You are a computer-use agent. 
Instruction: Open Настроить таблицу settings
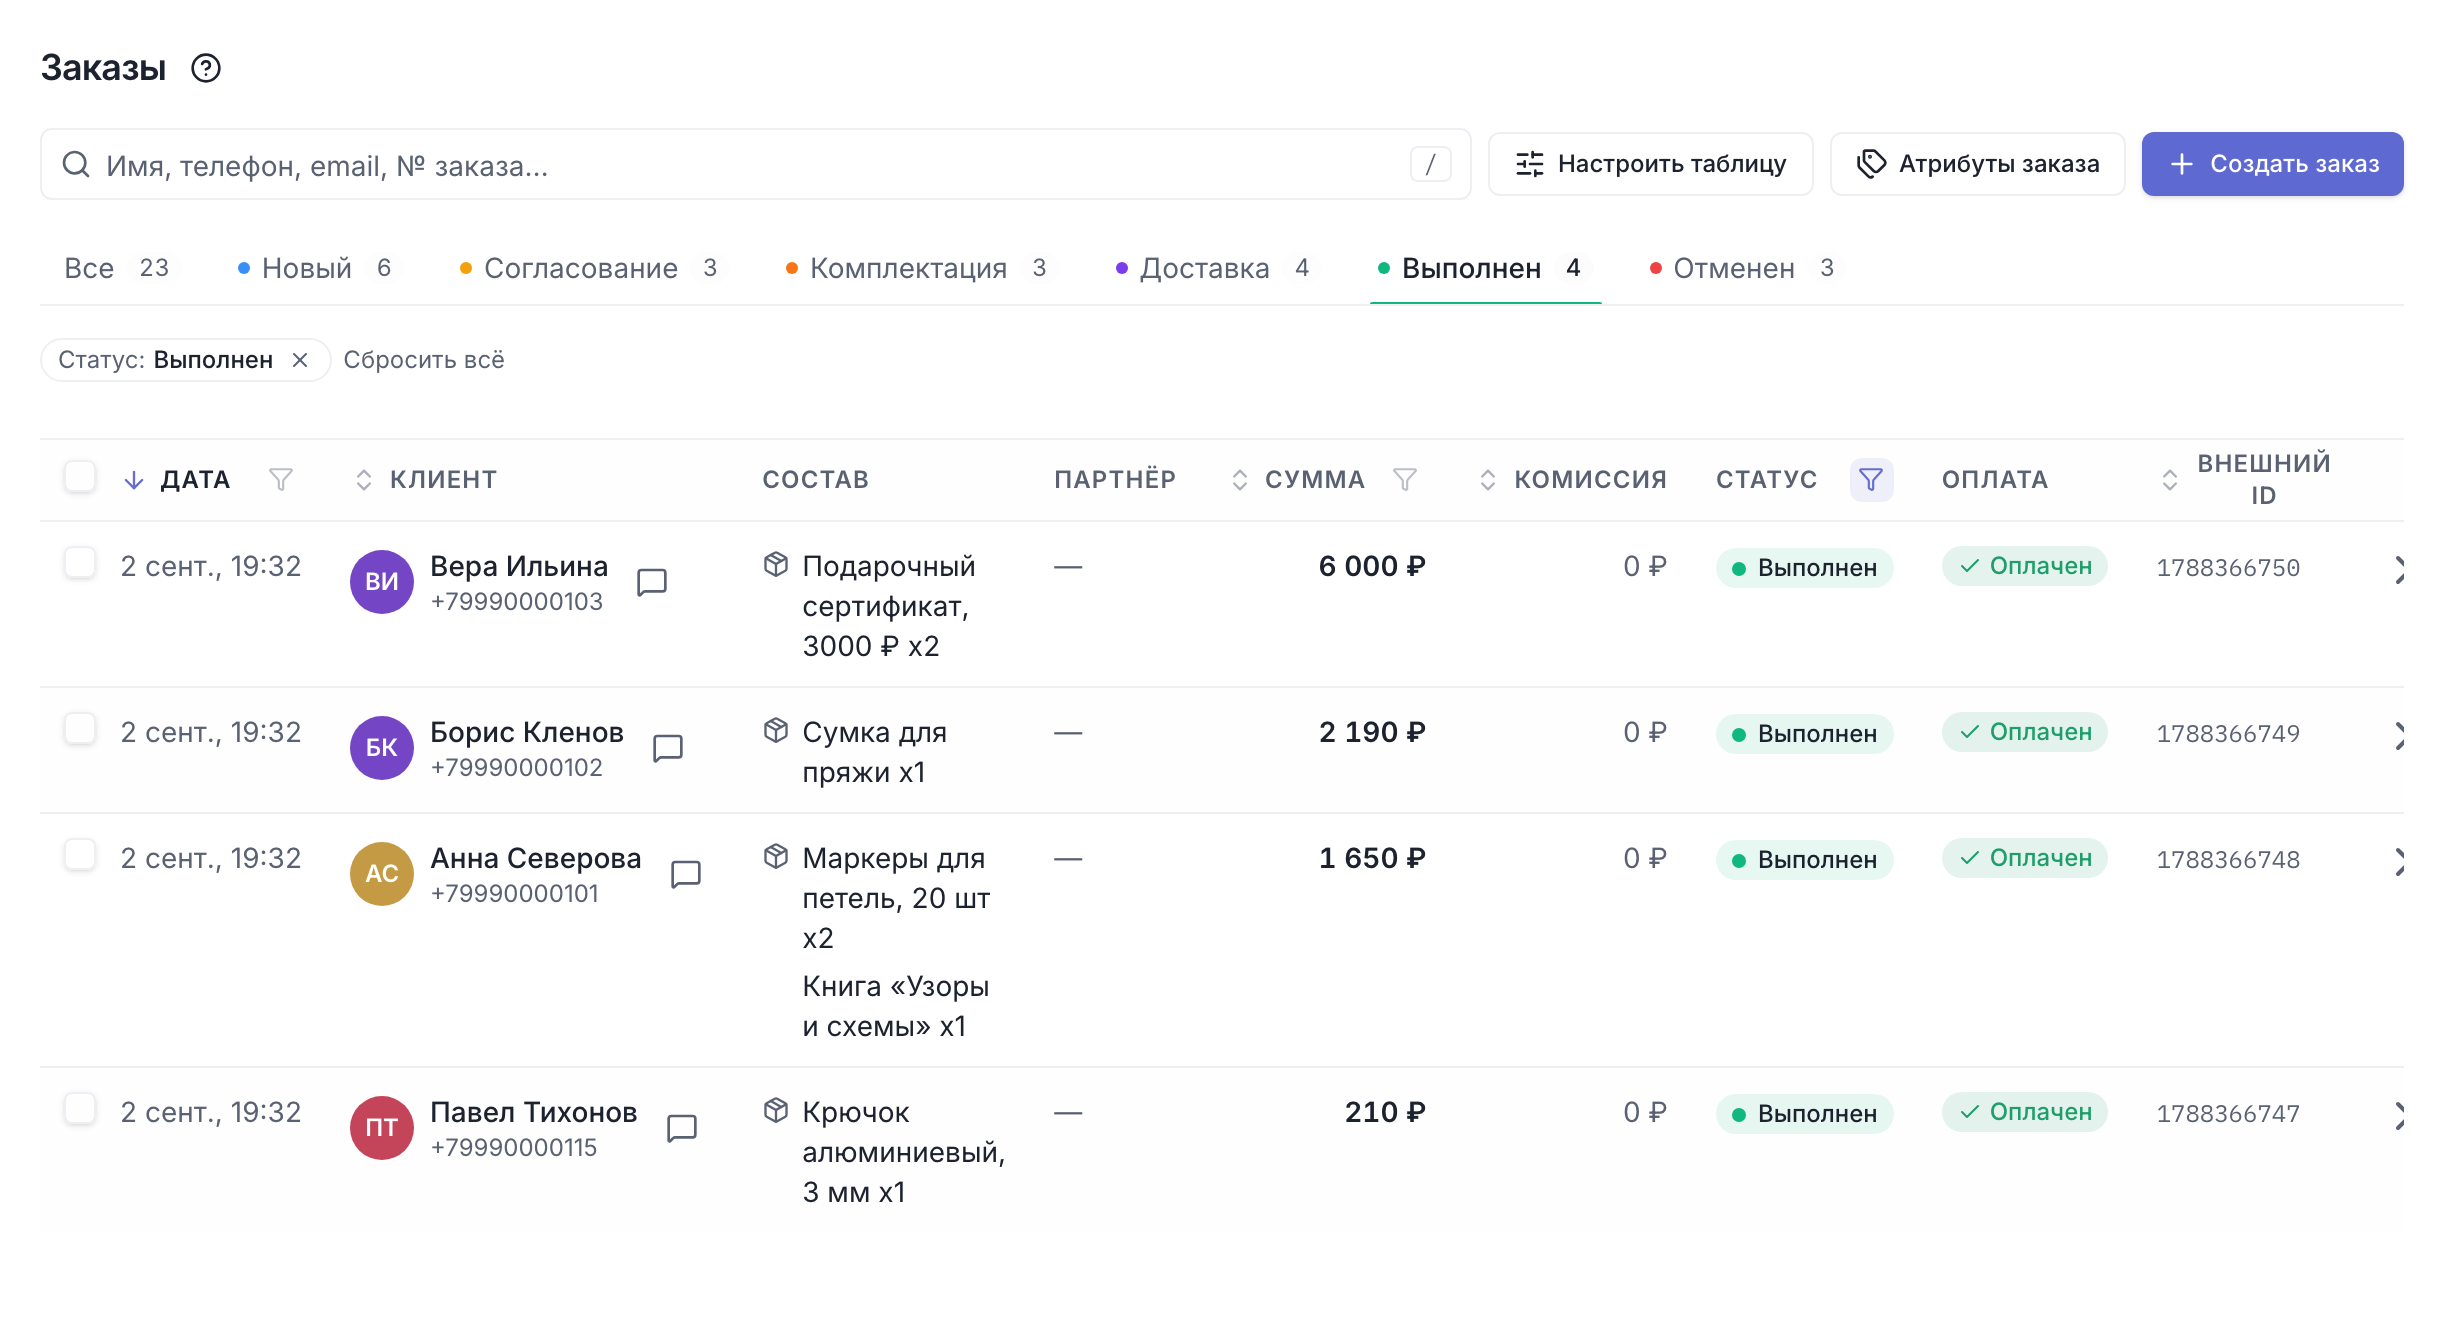(x=1650, y=164)
